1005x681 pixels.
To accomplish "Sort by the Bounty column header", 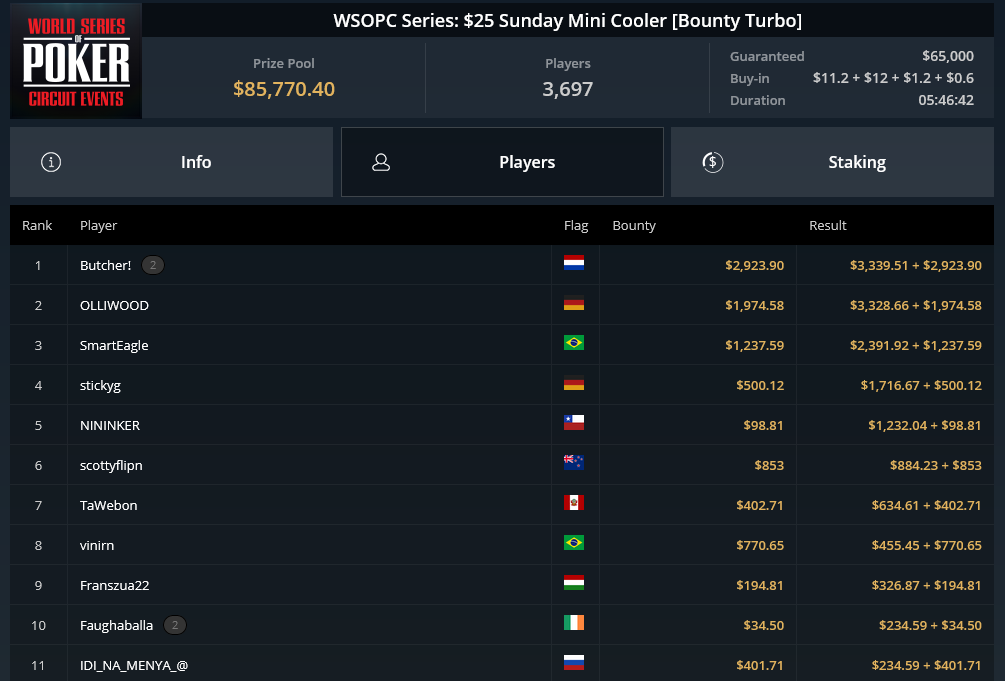I will tap(634, 225).
